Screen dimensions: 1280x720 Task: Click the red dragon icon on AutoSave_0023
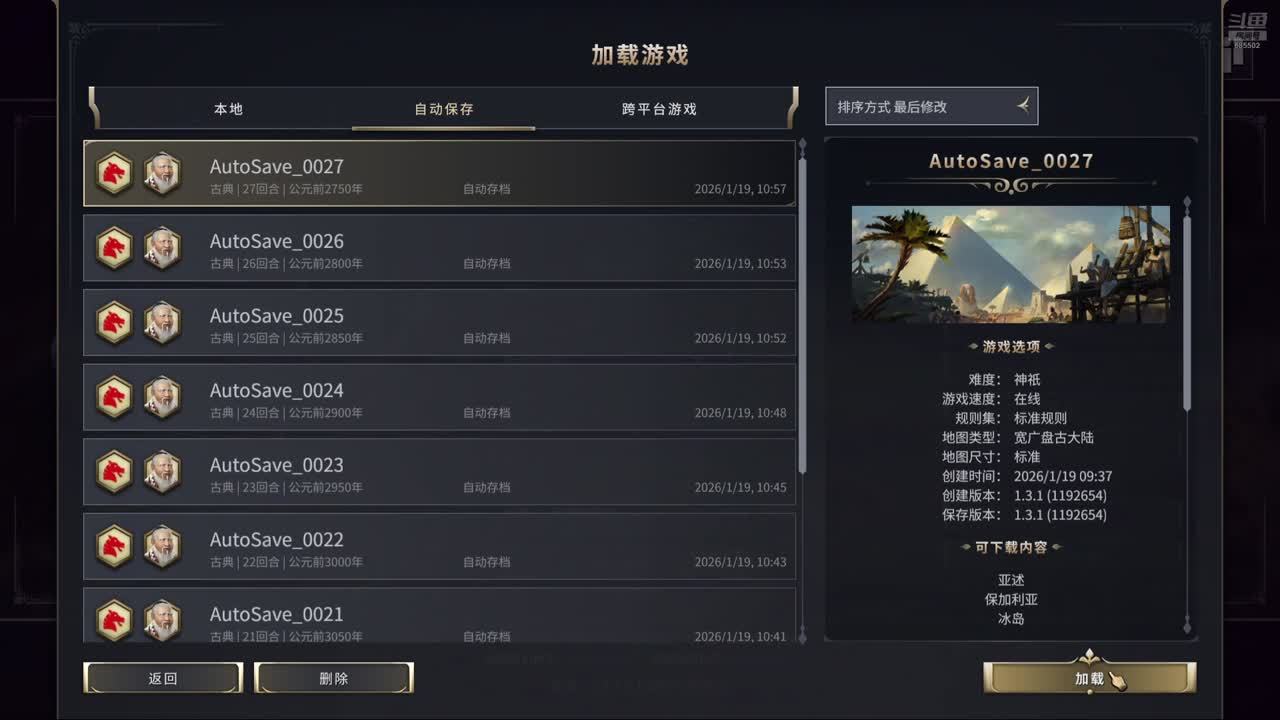114,472
